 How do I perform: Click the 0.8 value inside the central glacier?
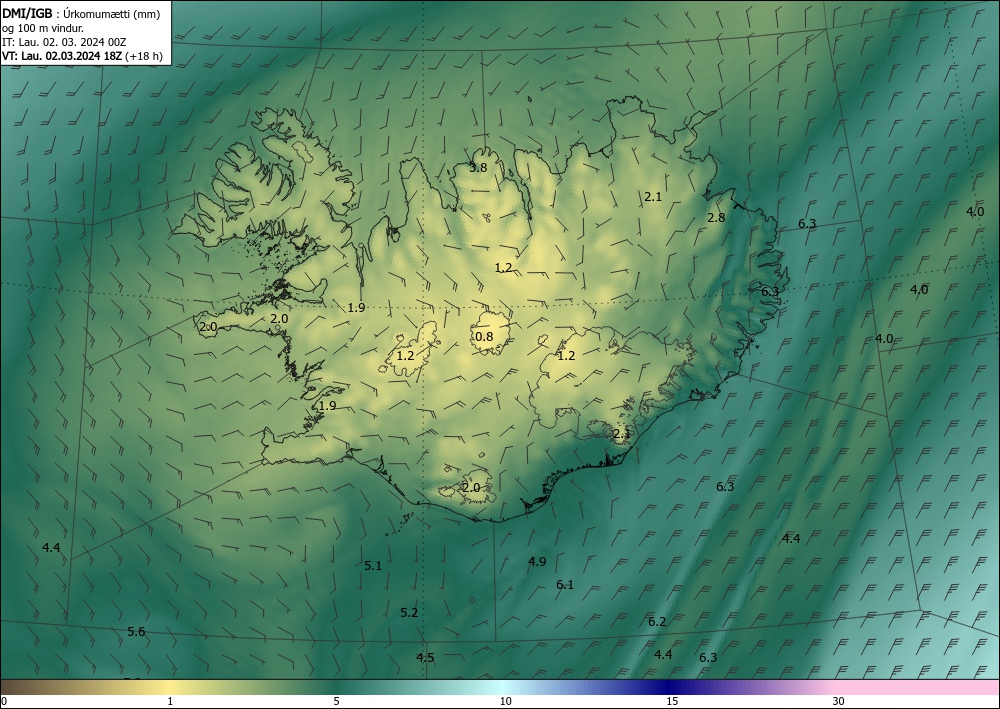[x=485, y=336]
